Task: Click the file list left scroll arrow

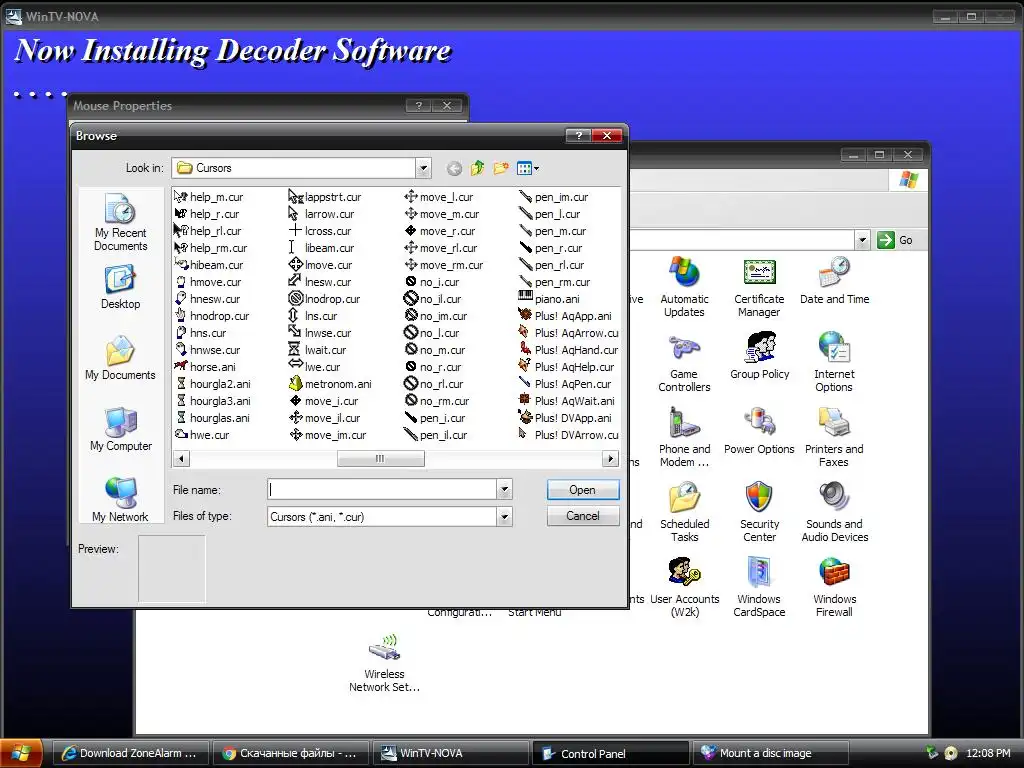Action: [x=182, y=458]
